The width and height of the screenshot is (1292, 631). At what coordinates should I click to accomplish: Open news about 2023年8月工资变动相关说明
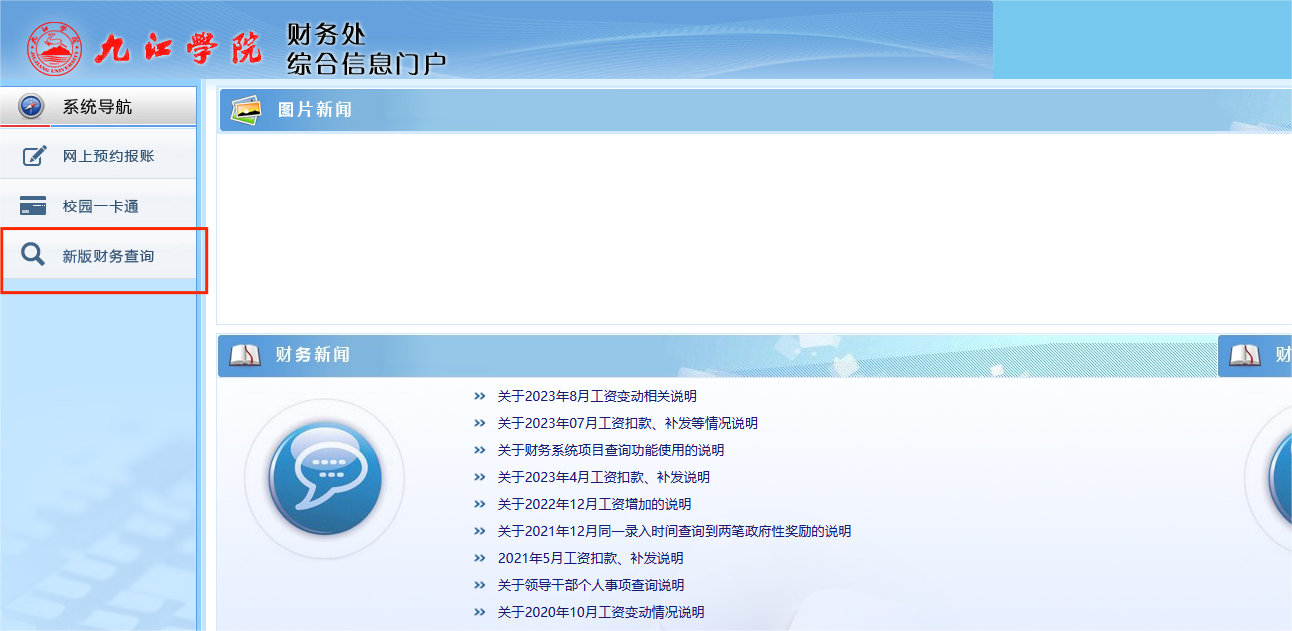(x=597, y=396)
